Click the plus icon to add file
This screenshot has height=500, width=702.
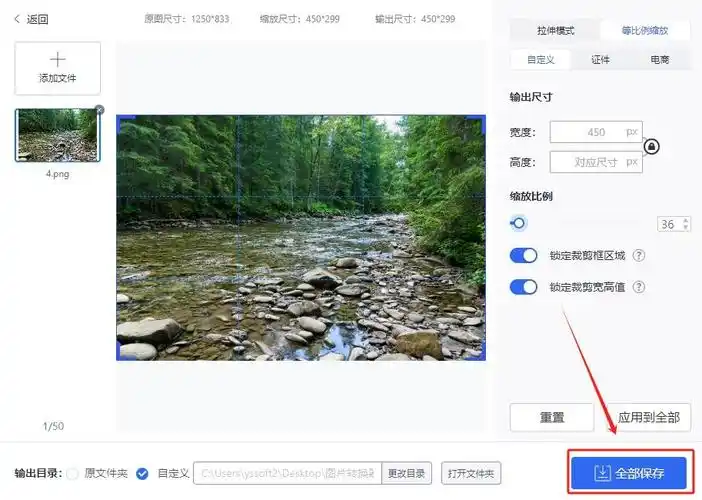[x=57, y=60]
